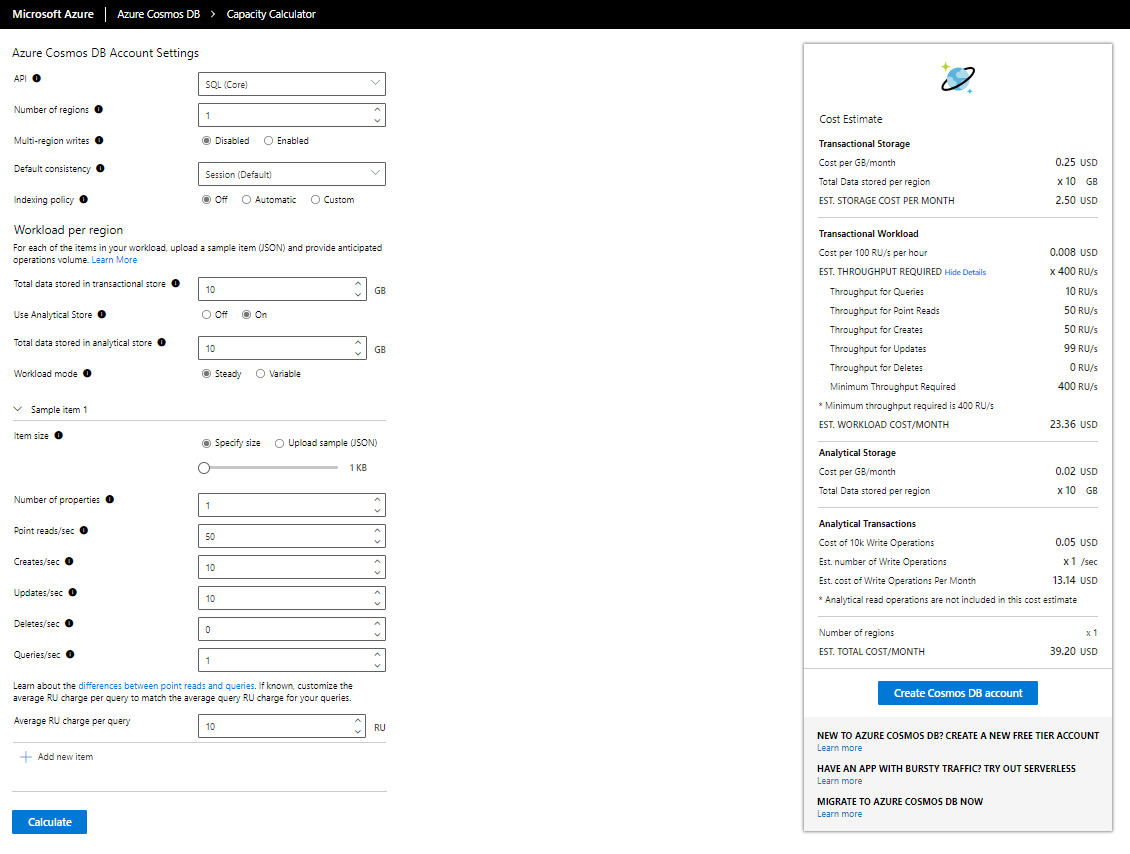Click the Number of properties input field
Image resolution: width=1130 pixels, height=854 pixels.
[x=292, y=505]
